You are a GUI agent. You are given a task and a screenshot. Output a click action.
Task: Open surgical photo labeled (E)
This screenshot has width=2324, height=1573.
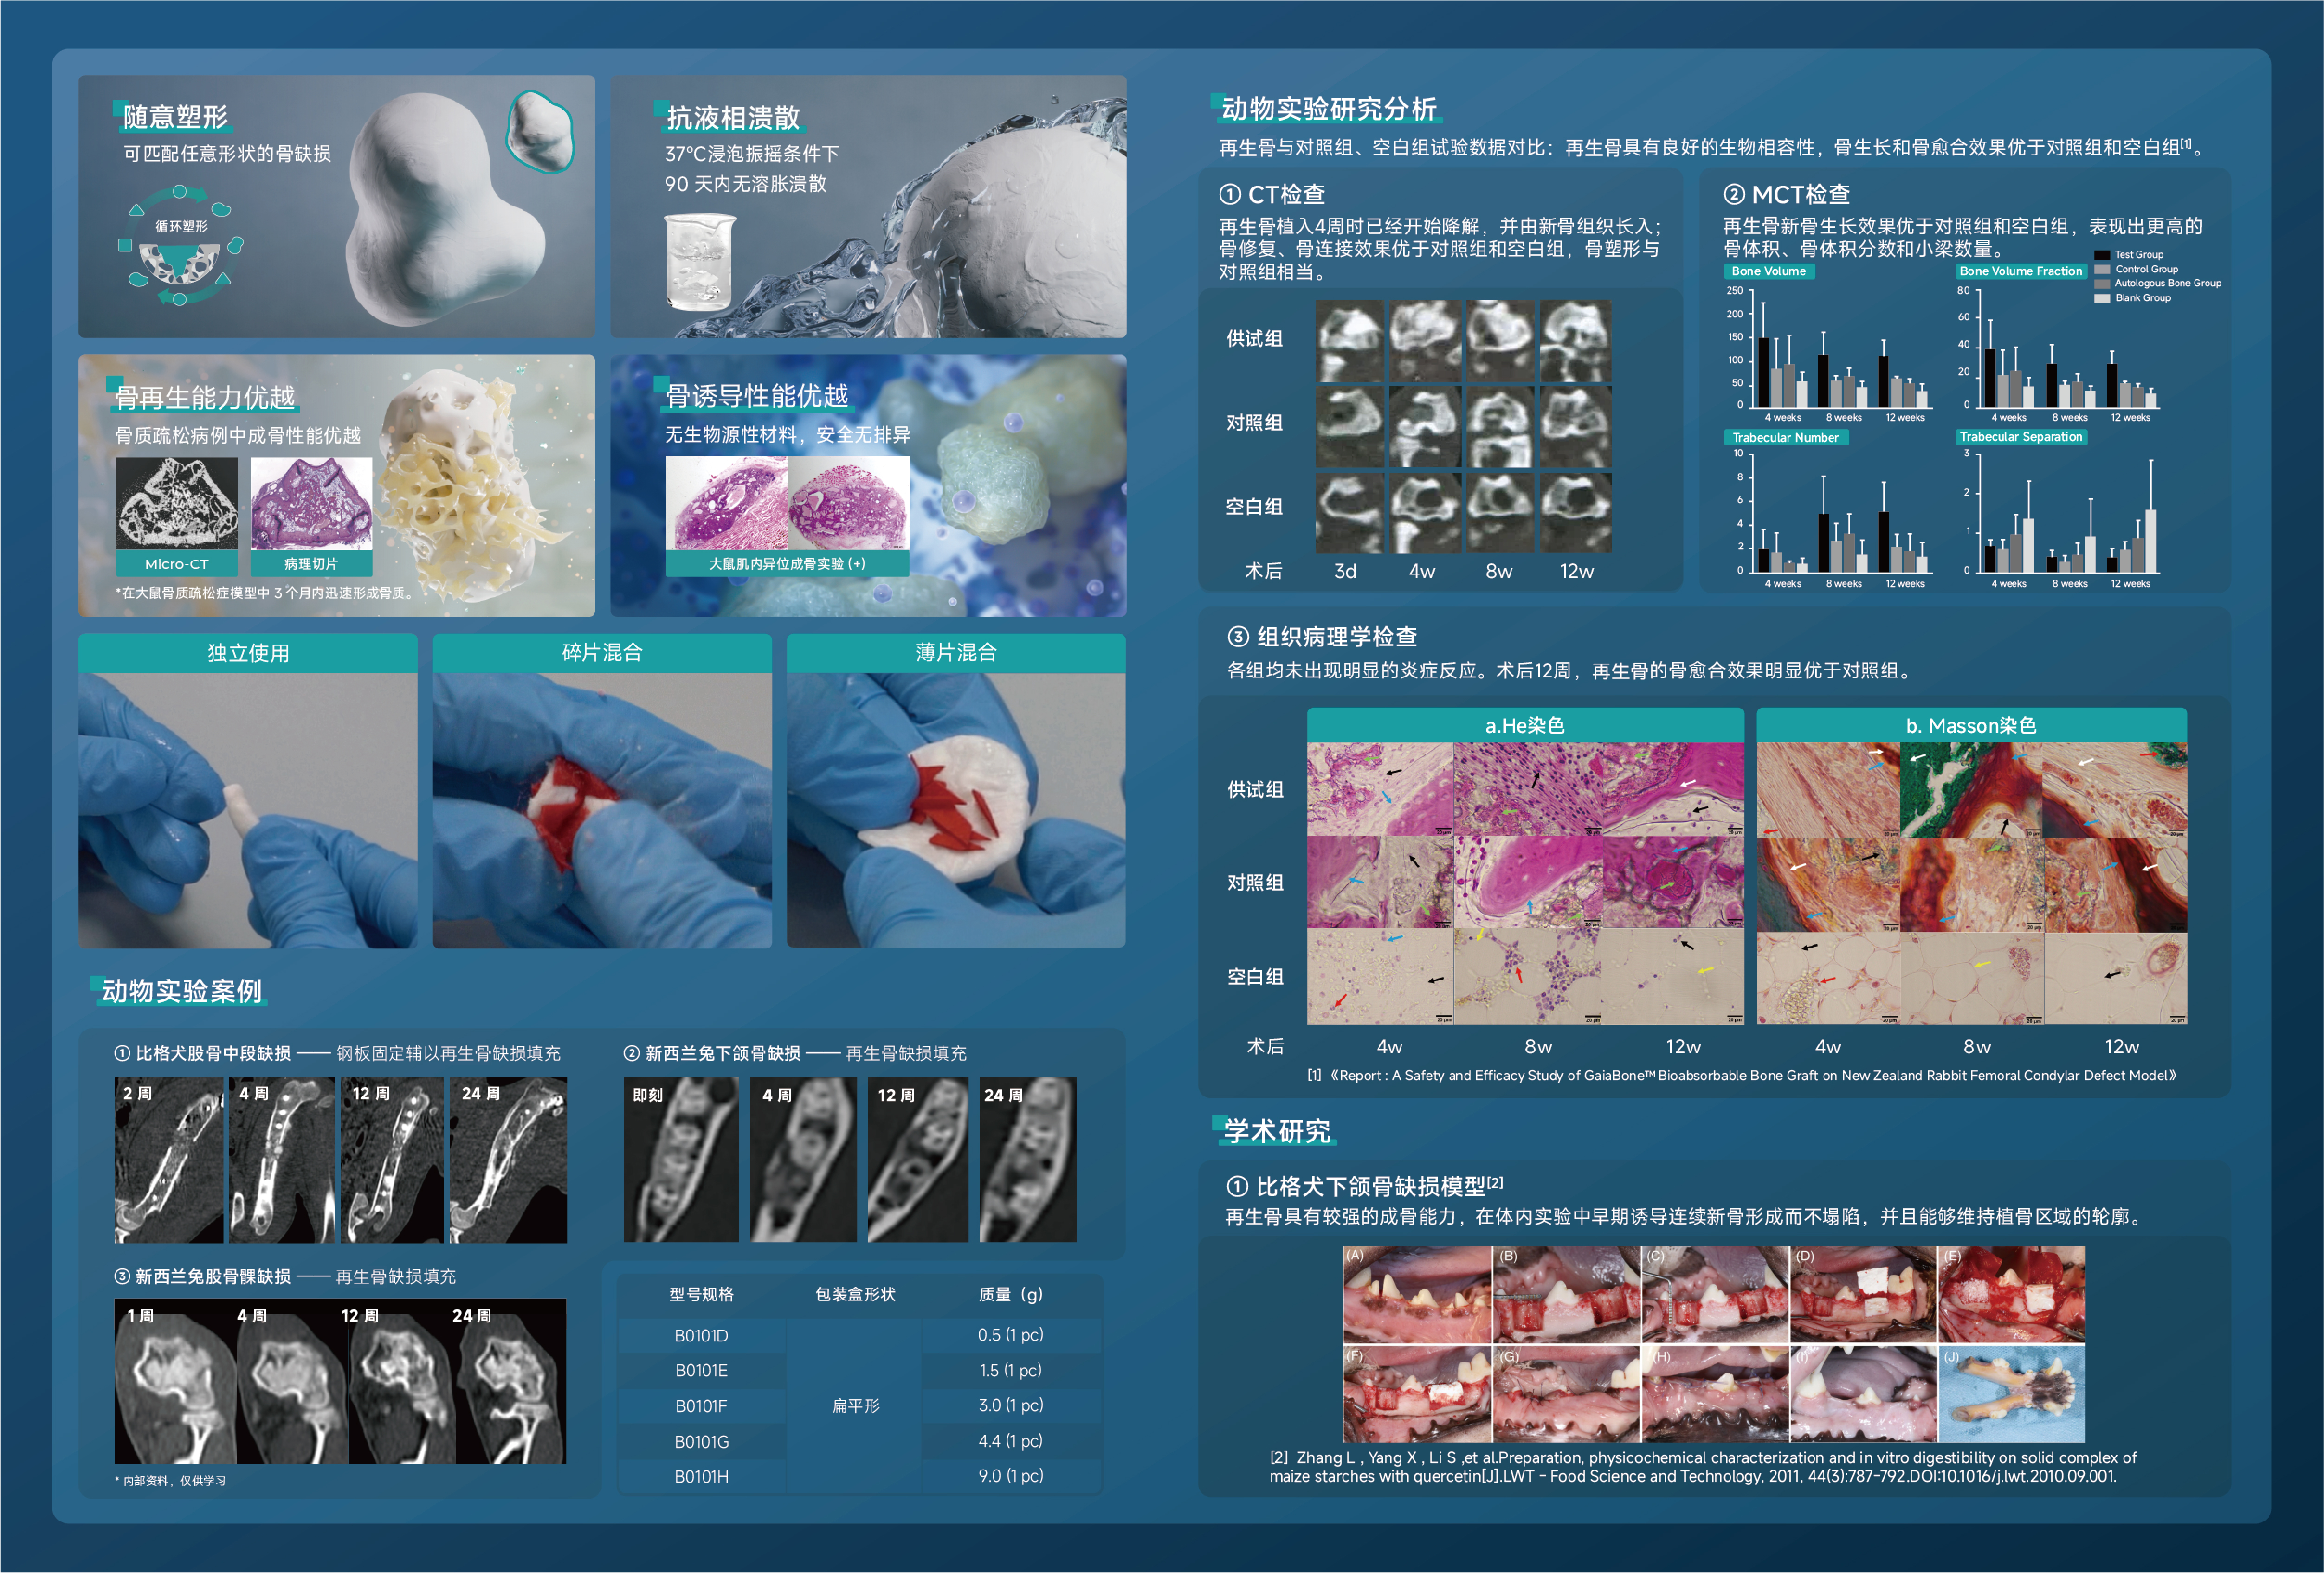pyautogui.click(x=2012, y=1294)
